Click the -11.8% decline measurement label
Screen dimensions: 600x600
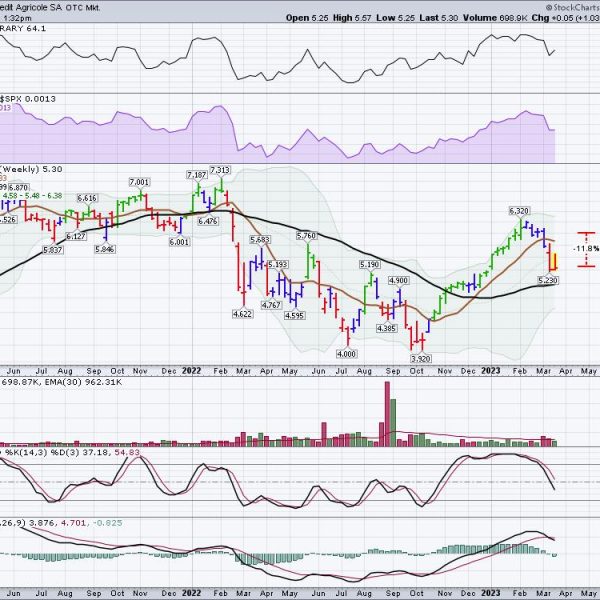tap(586, 249)
